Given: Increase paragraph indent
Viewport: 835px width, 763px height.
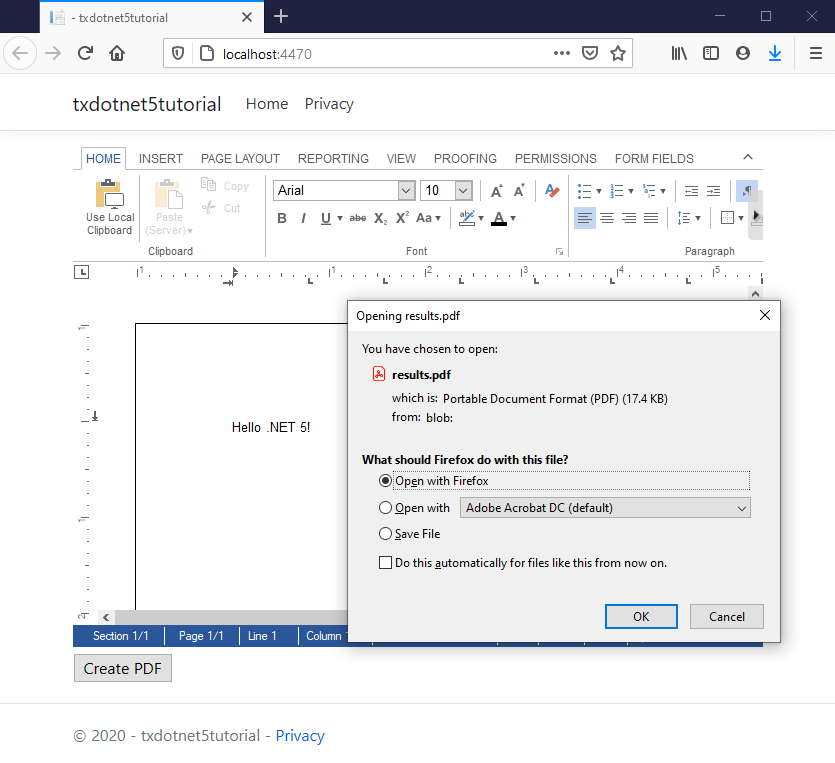Looking at the screenshot, I should pos(713,191).
